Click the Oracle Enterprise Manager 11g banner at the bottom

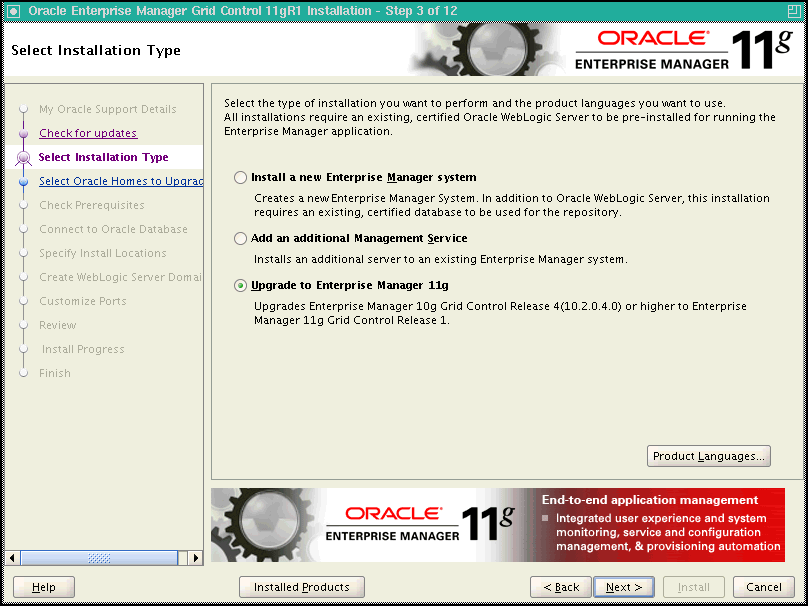tap(498, 525)
